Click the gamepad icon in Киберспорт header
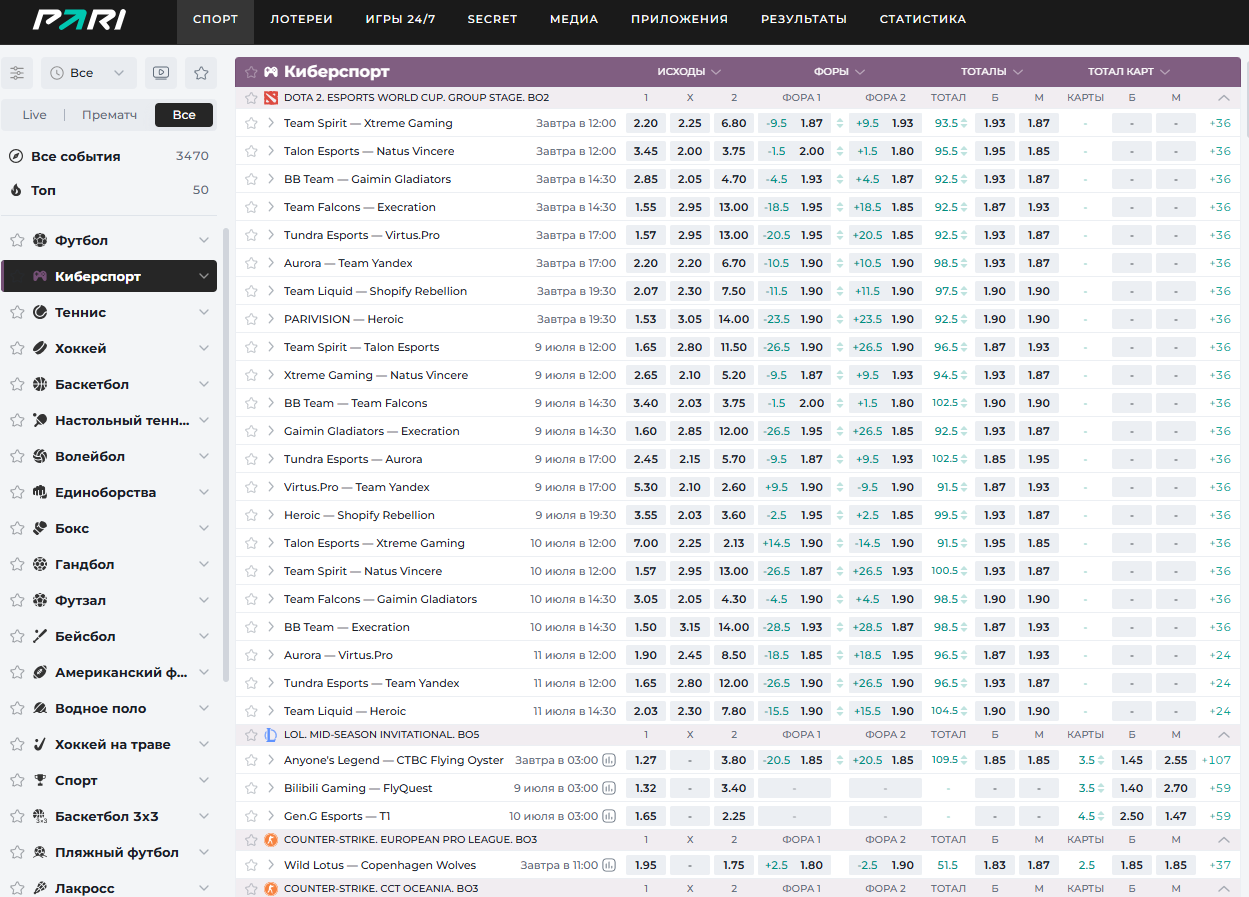1249x897 pixels. pyautogui.click(x=271, y=72)
